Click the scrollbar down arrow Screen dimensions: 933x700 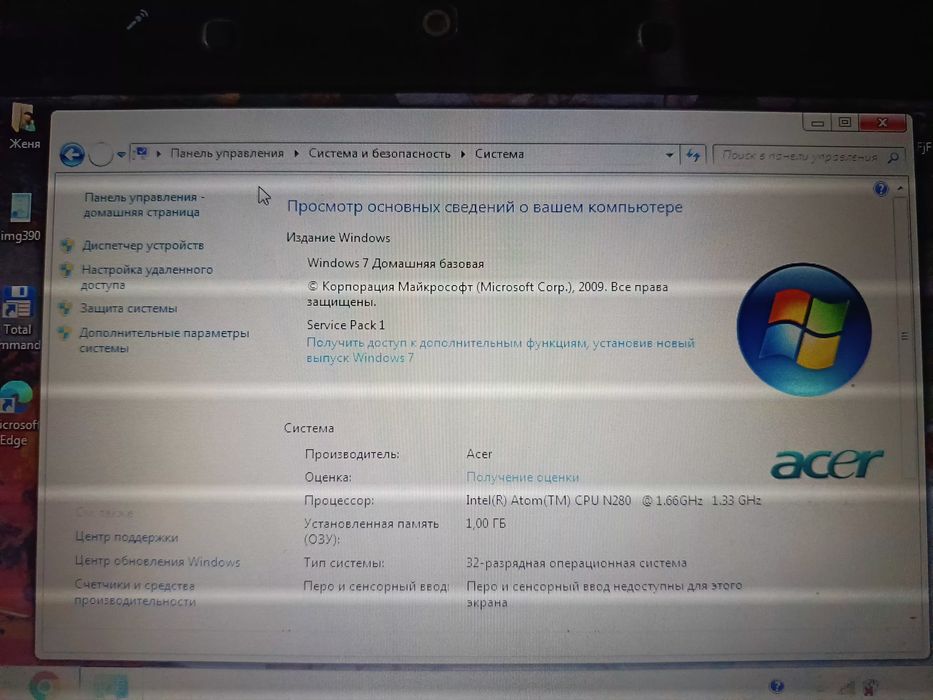click(x=913, y=619)
